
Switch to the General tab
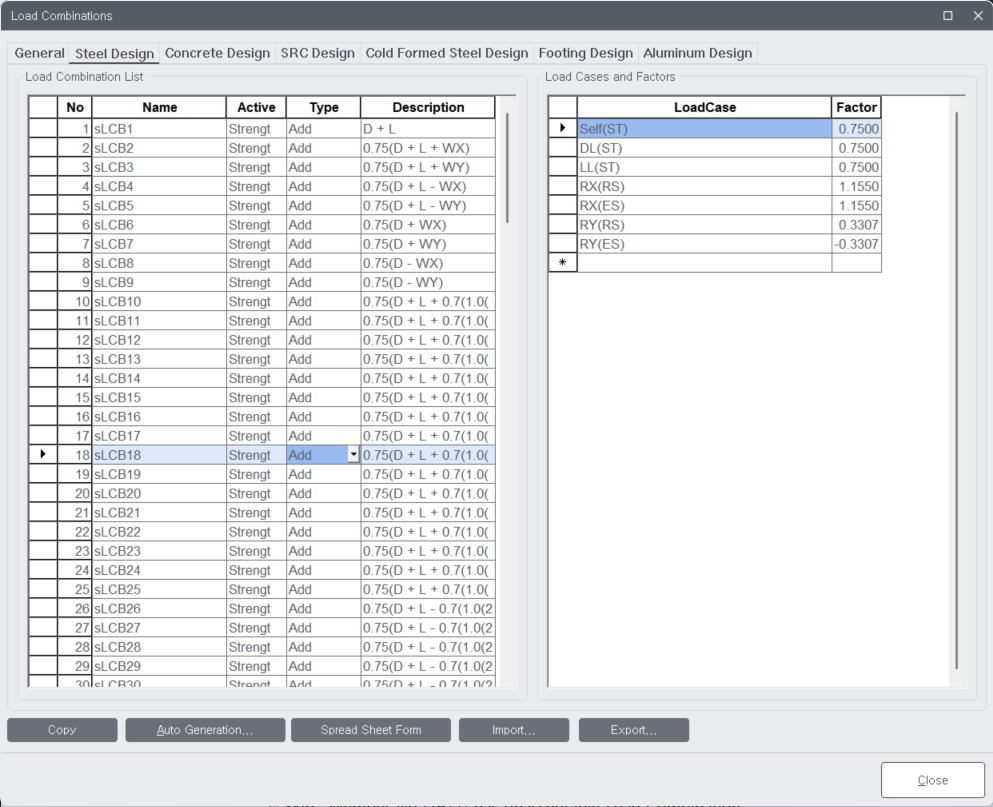(40, 53)
